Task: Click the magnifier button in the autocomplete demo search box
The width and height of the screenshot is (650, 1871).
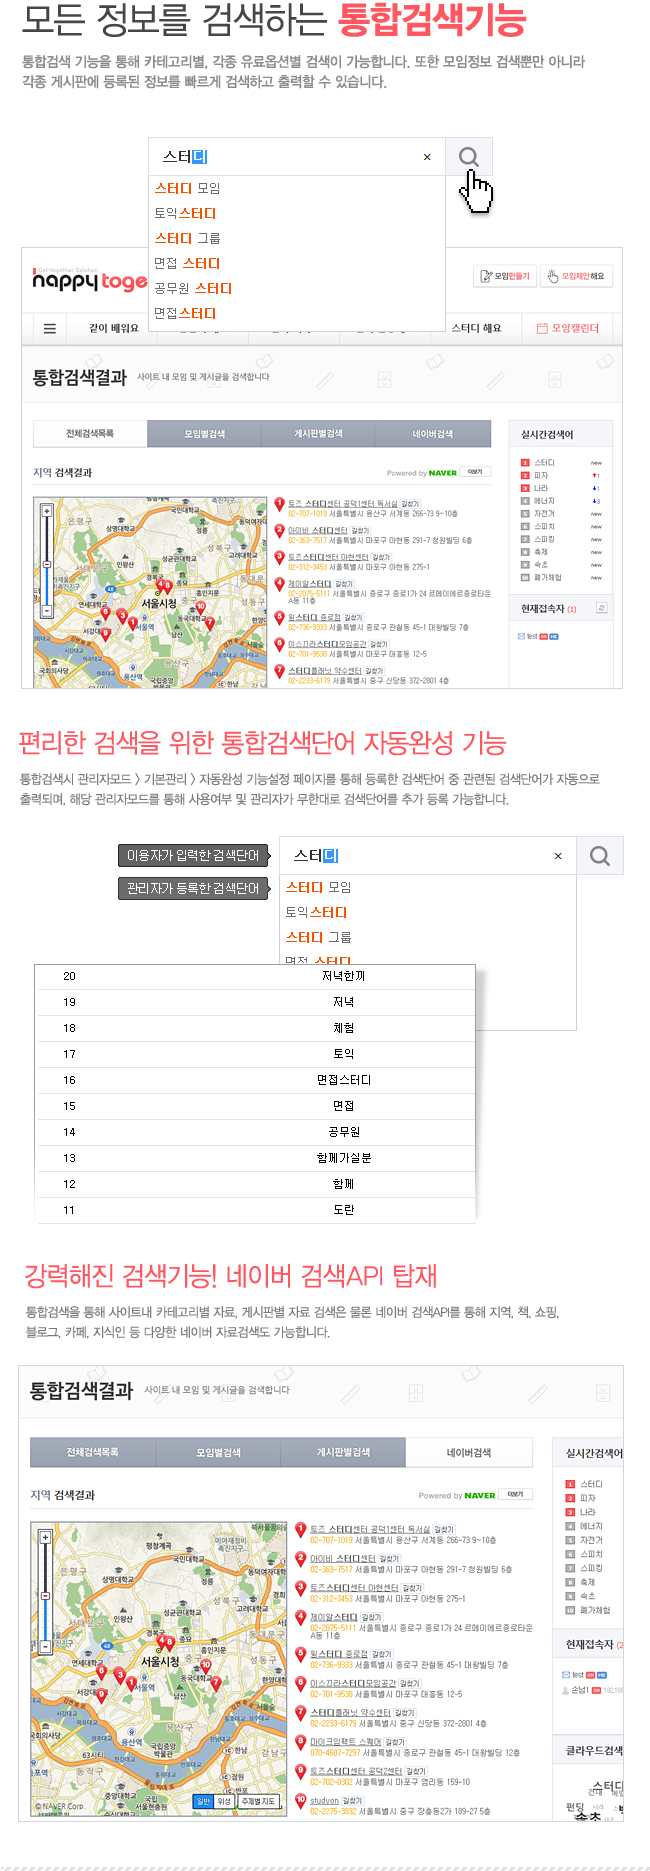Action: (600, 856)
